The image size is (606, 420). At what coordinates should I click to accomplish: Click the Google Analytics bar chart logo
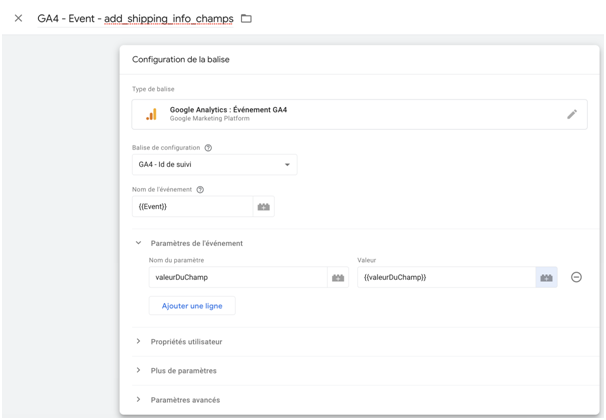pyautogui.click(x=151, y=114)
